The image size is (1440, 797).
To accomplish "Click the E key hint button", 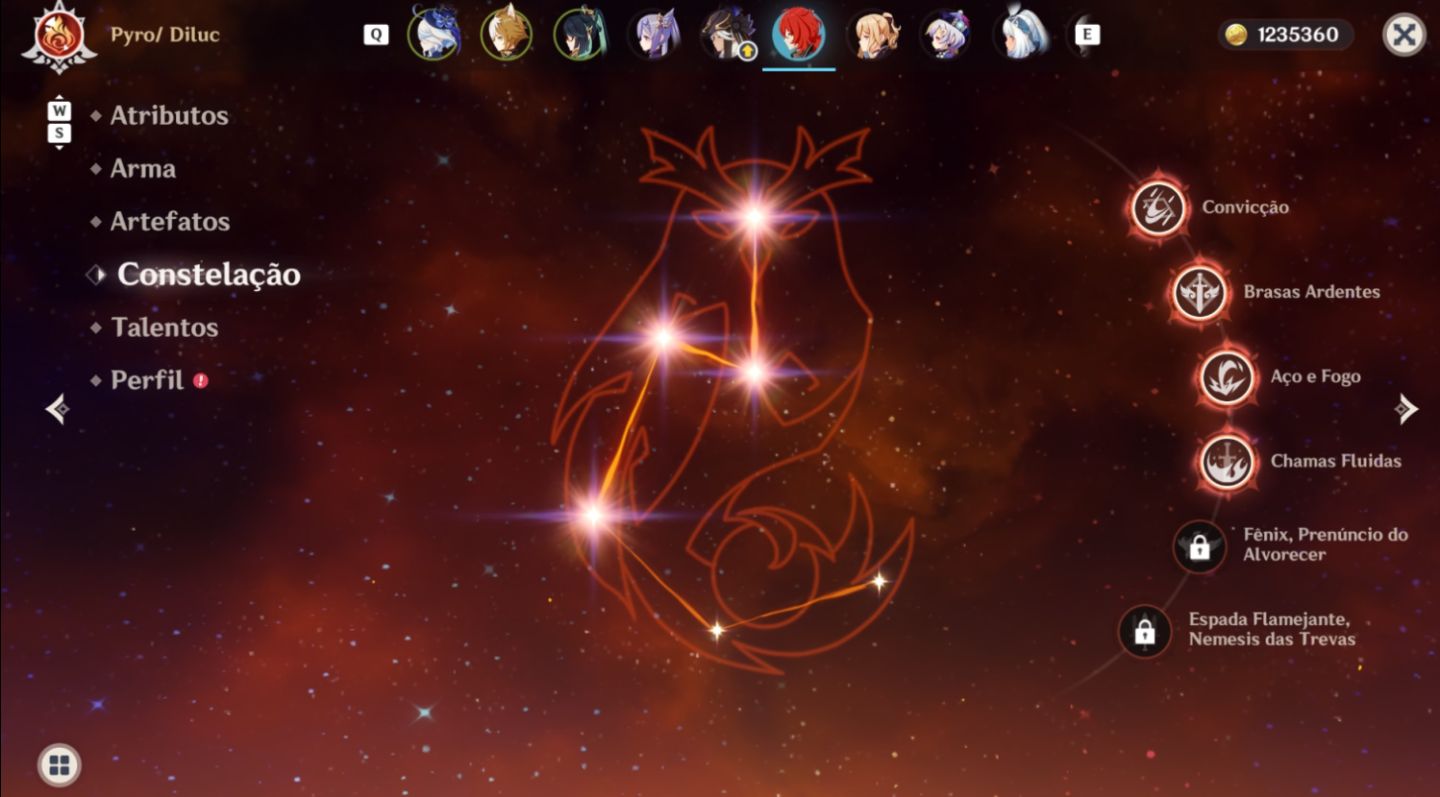I will click(1087, 34).
